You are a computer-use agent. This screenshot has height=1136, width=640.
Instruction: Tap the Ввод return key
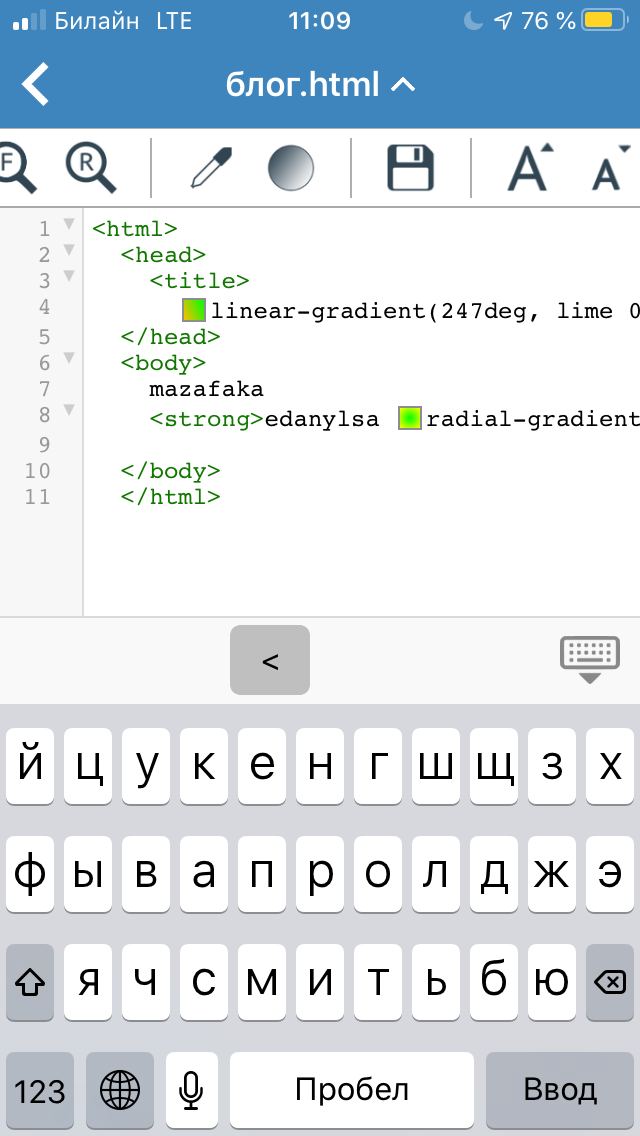click(x=560, y=1090)
